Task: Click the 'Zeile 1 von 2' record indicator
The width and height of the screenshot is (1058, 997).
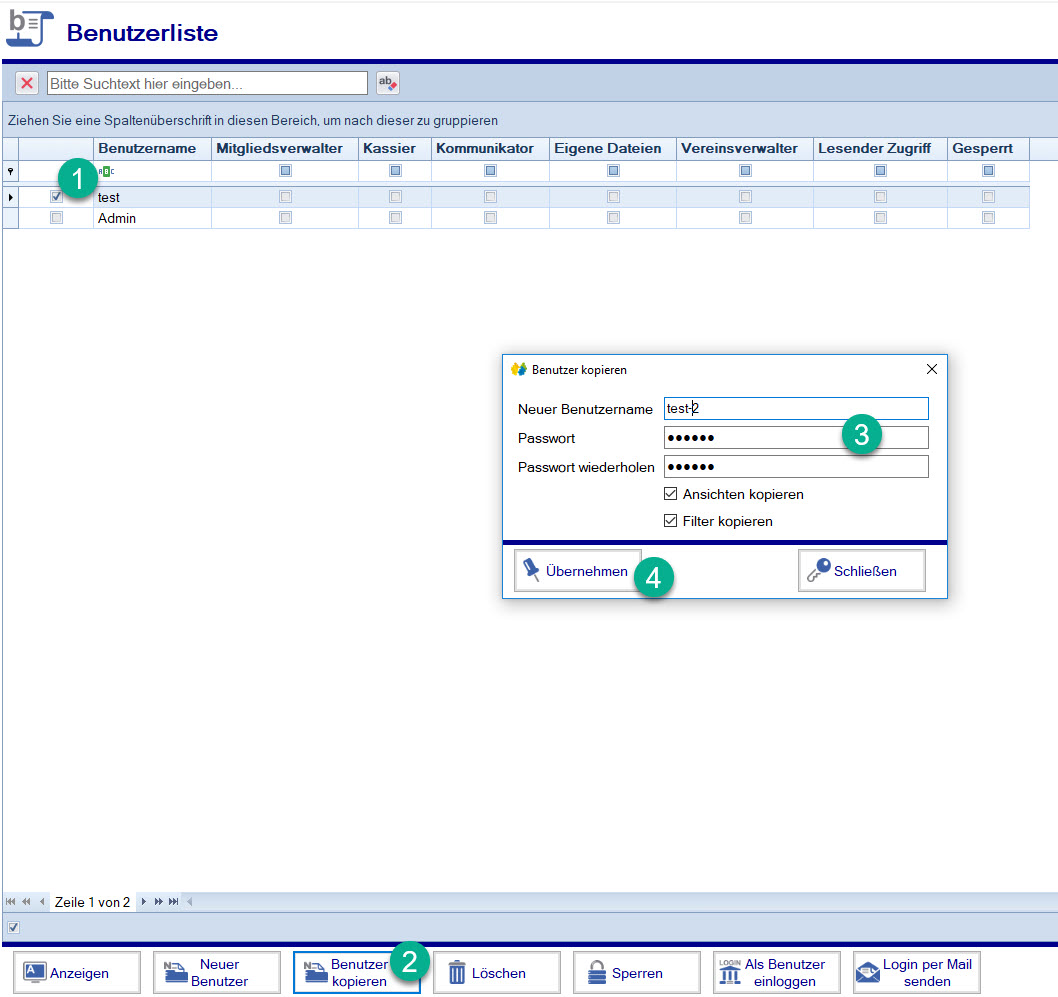Action: (92, 902)
